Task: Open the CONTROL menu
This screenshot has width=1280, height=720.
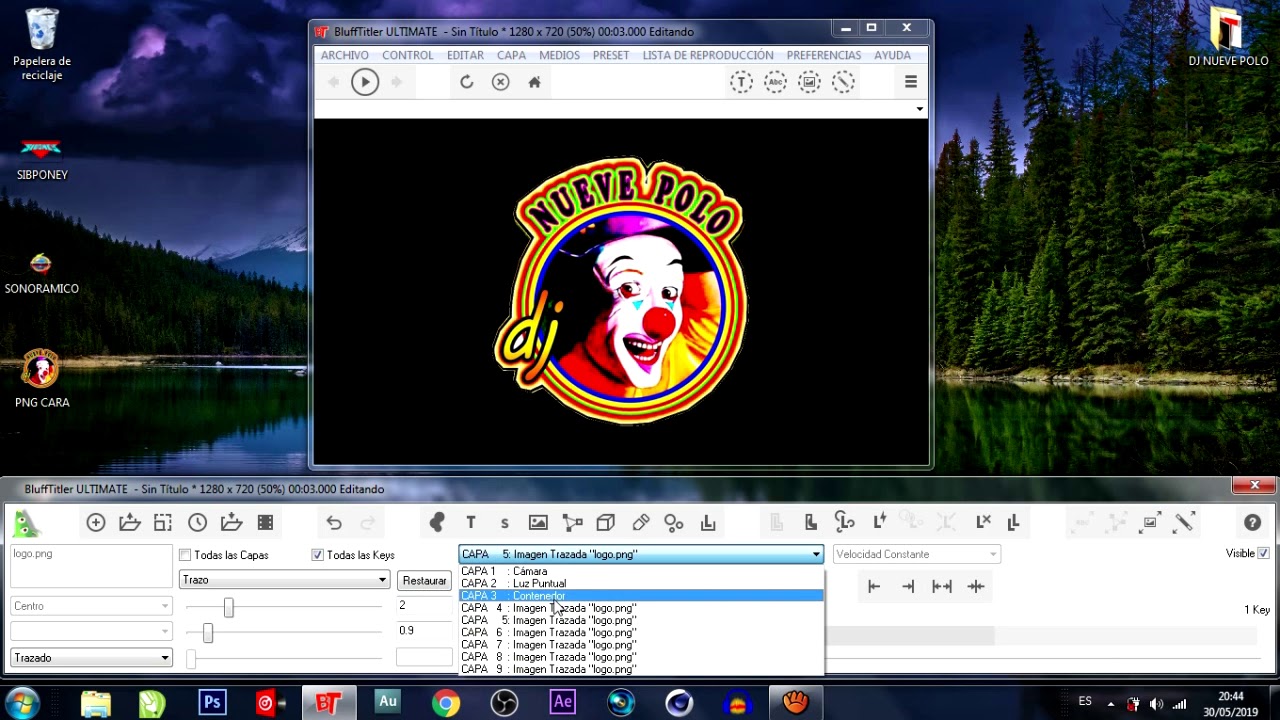Action: click(408, 55)
